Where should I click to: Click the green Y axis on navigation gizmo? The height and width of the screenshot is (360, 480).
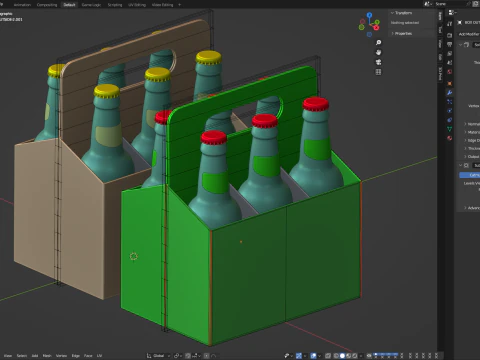[377, 22]
